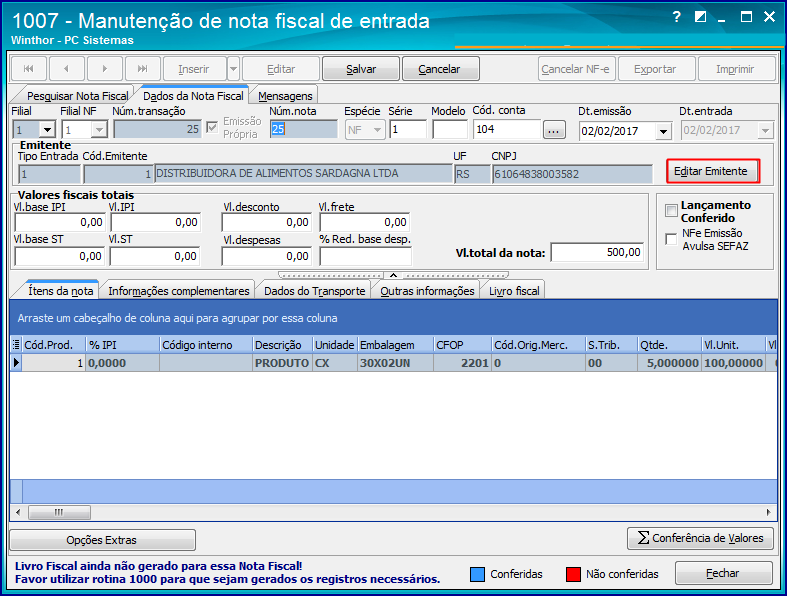Go to first record navigation icon
787x596 pixels.
[x=29, y=69]
